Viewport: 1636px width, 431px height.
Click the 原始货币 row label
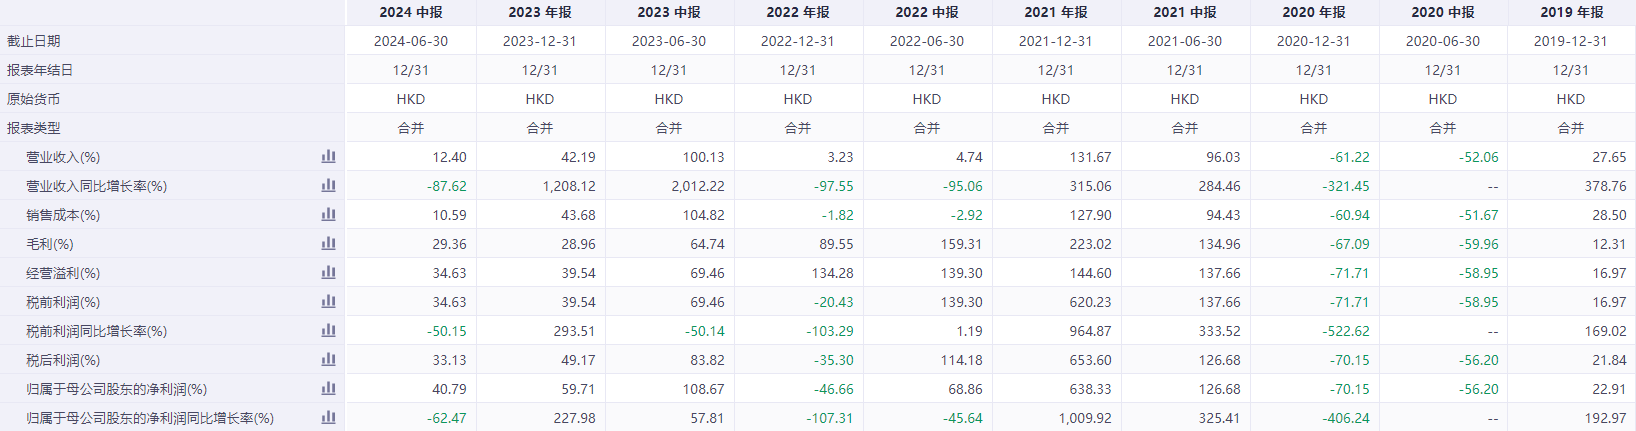[x=33, y=99]
